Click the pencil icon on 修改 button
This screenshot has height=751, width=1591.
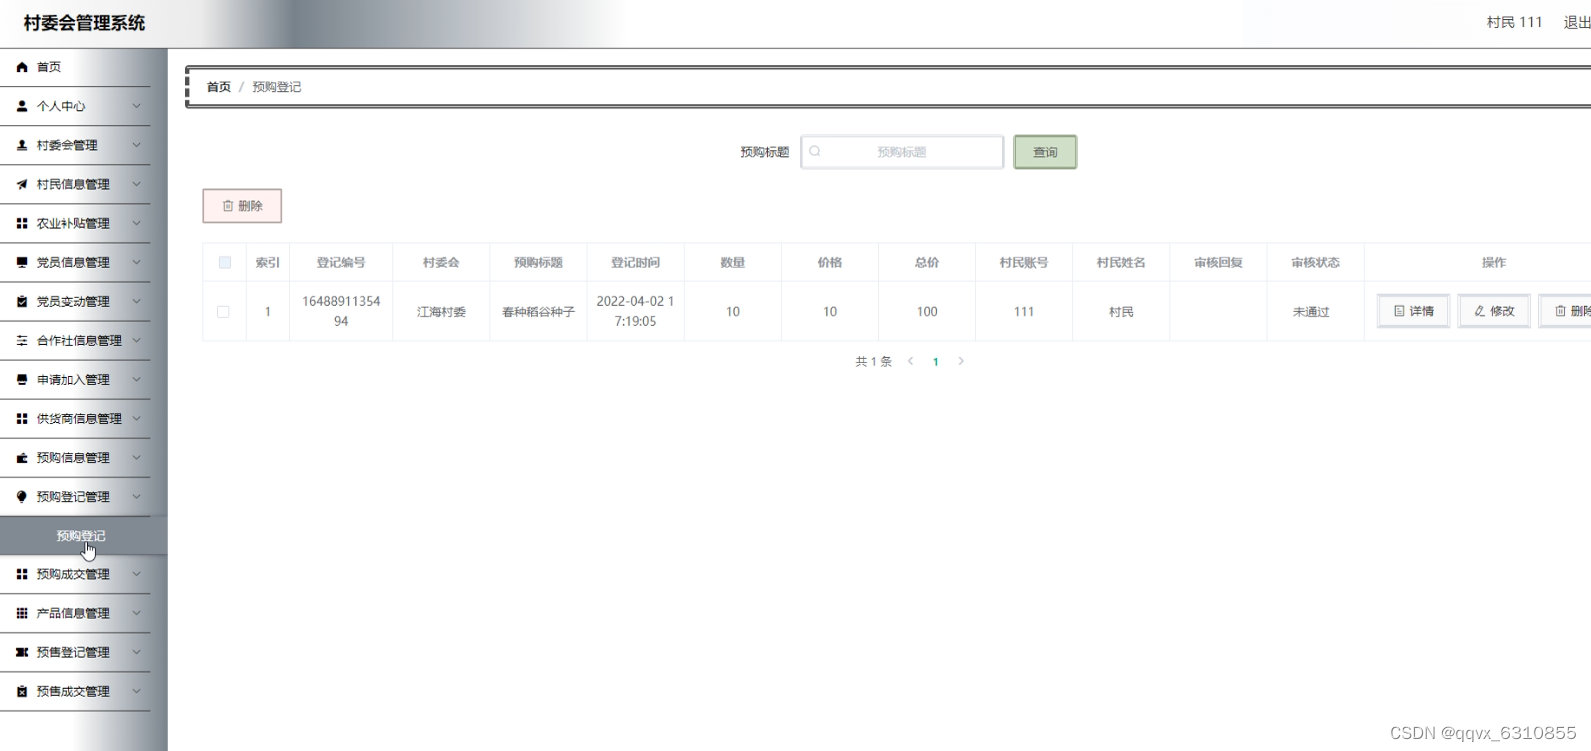coord(1480,311)
